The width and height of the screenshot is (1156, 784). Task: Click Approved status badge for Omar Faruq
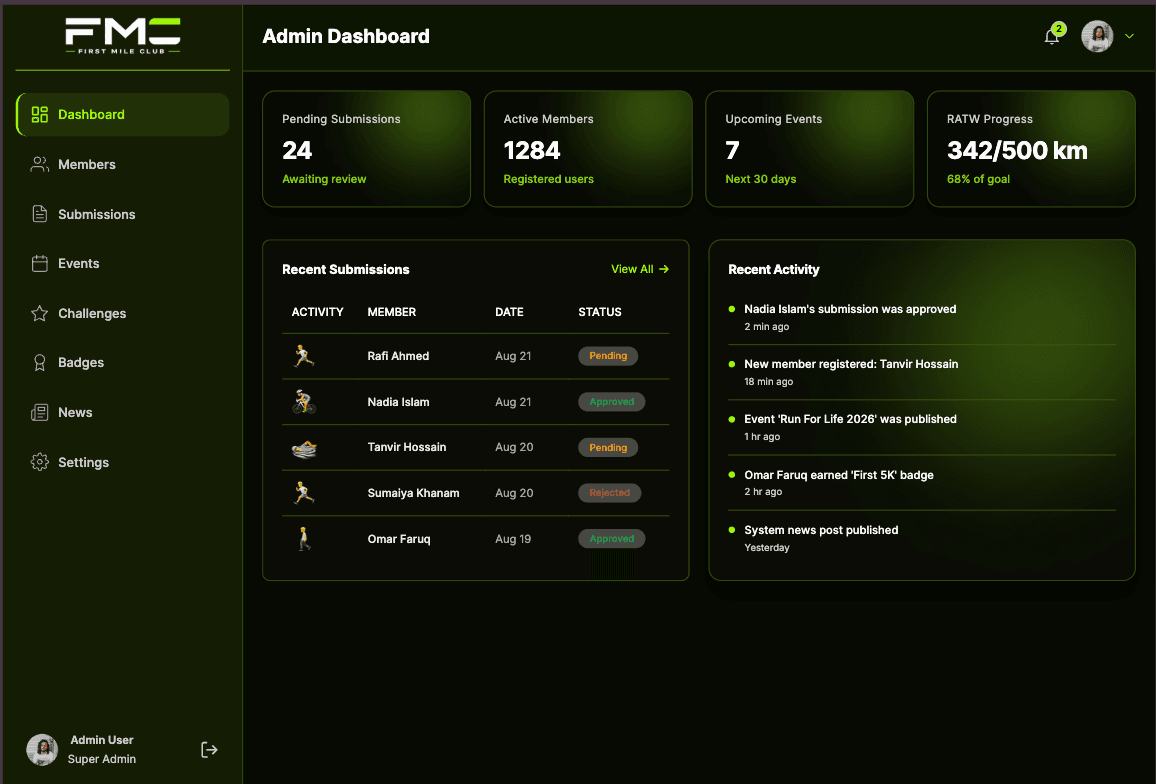point(612,539)
